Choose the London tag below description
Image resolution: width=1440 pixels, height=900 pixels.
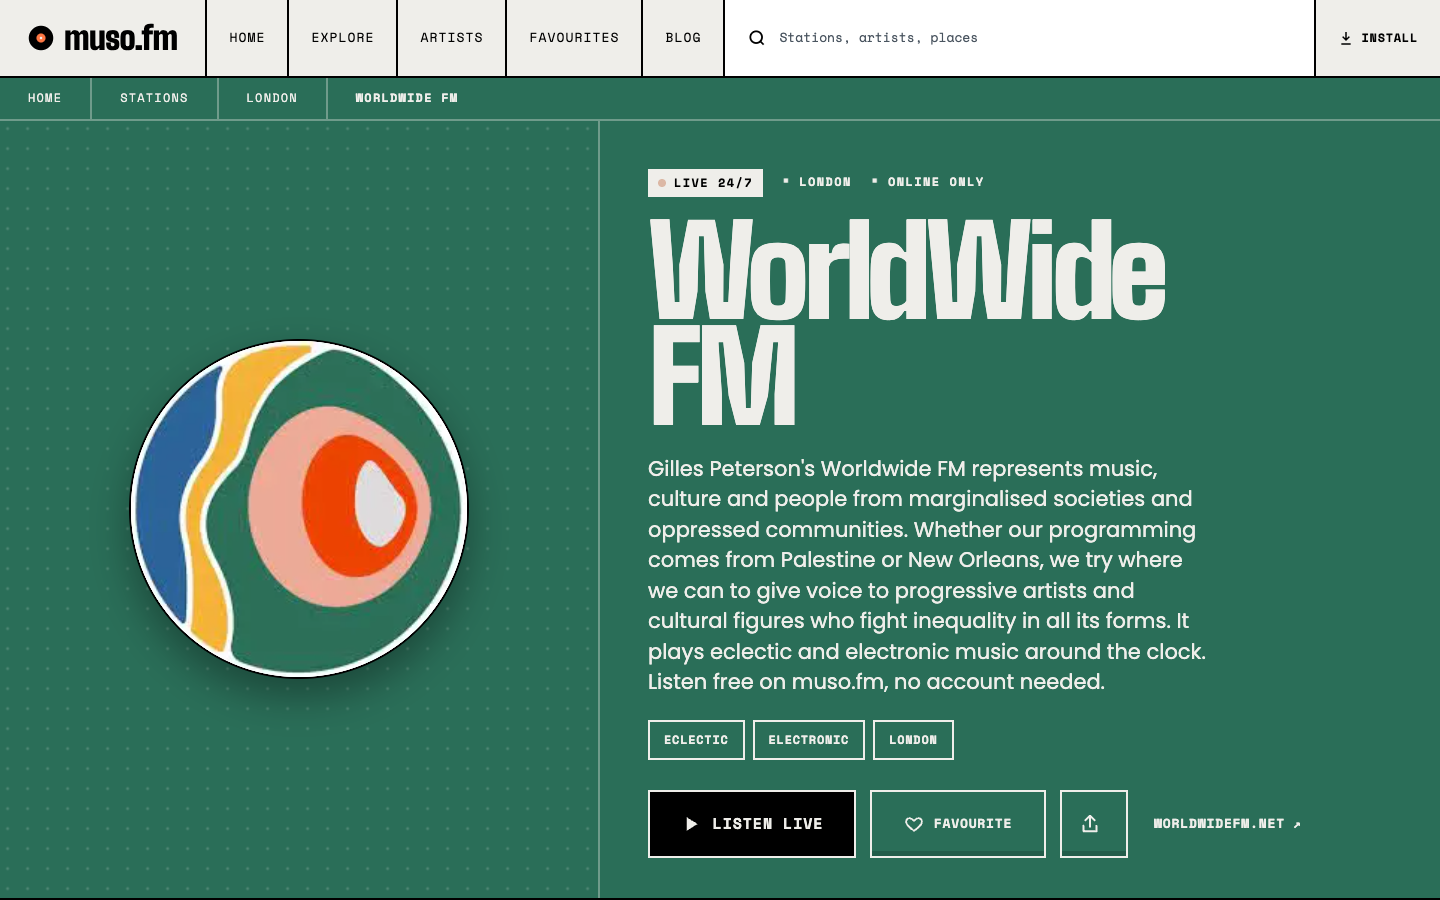tap(913, 740)
